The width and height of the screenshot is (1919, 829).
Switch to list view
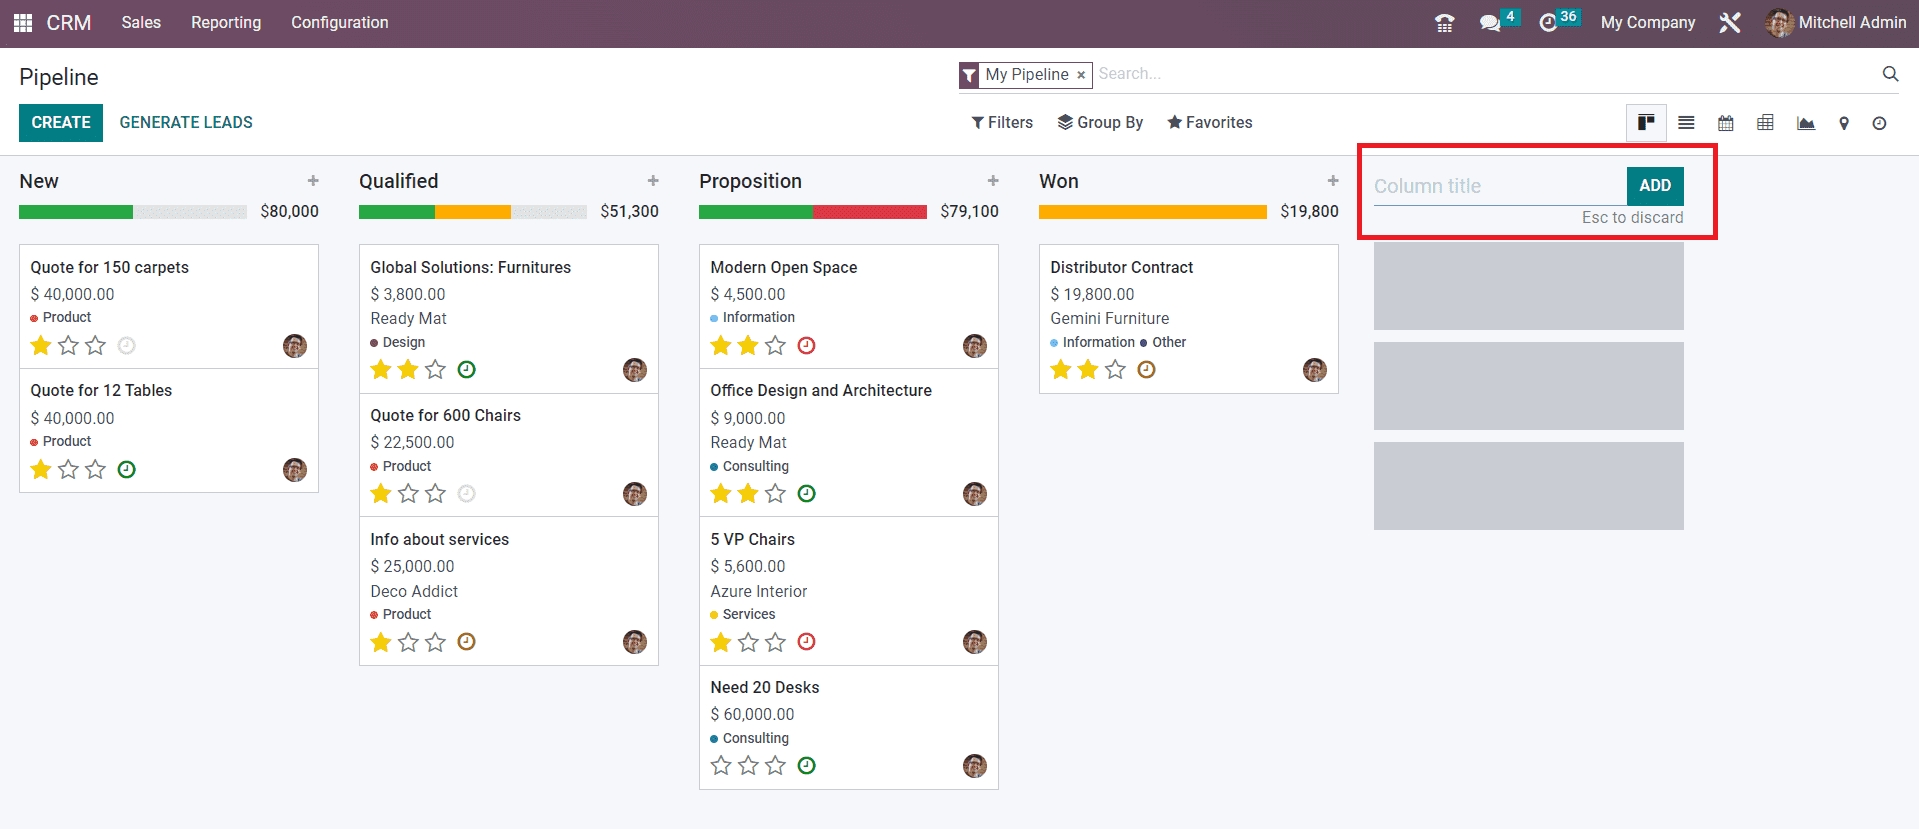[x=1686, y=123]
